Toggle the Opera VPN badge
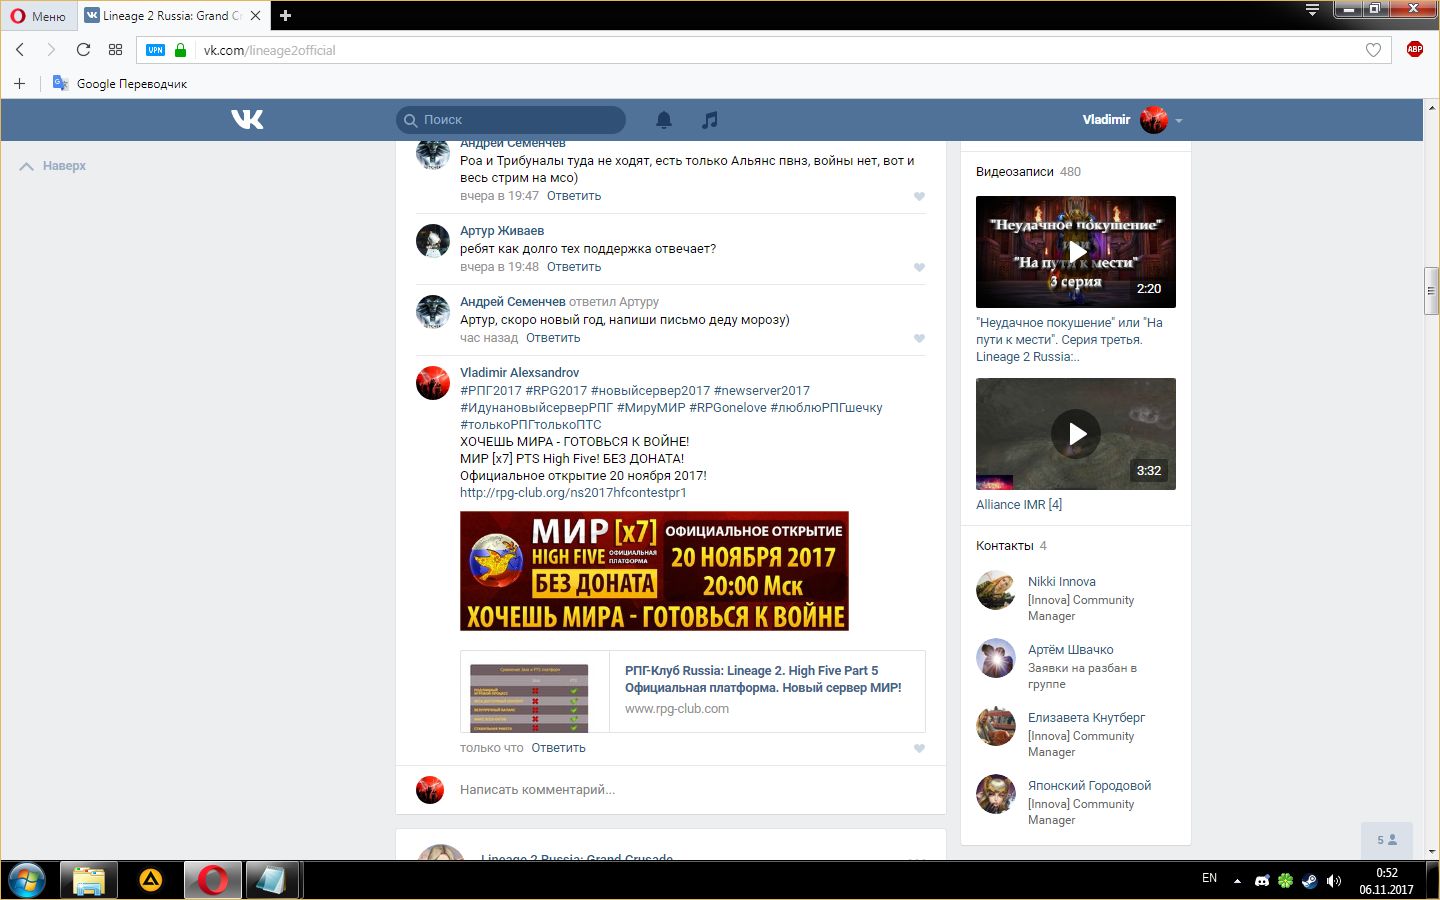Screen dimensions: 1440x900 click(x=155, y=50)
